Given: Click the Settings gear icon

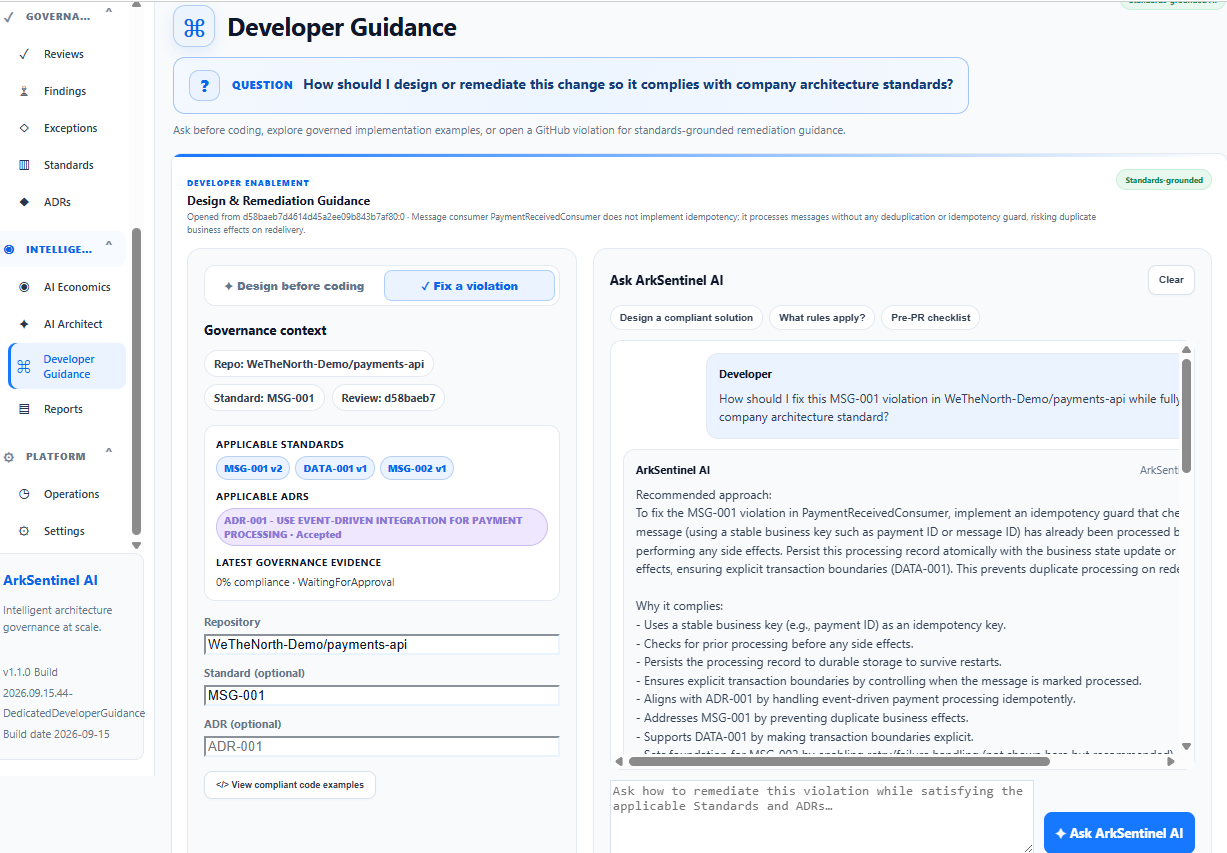Looking at the screenshot, I should (24, 531).
